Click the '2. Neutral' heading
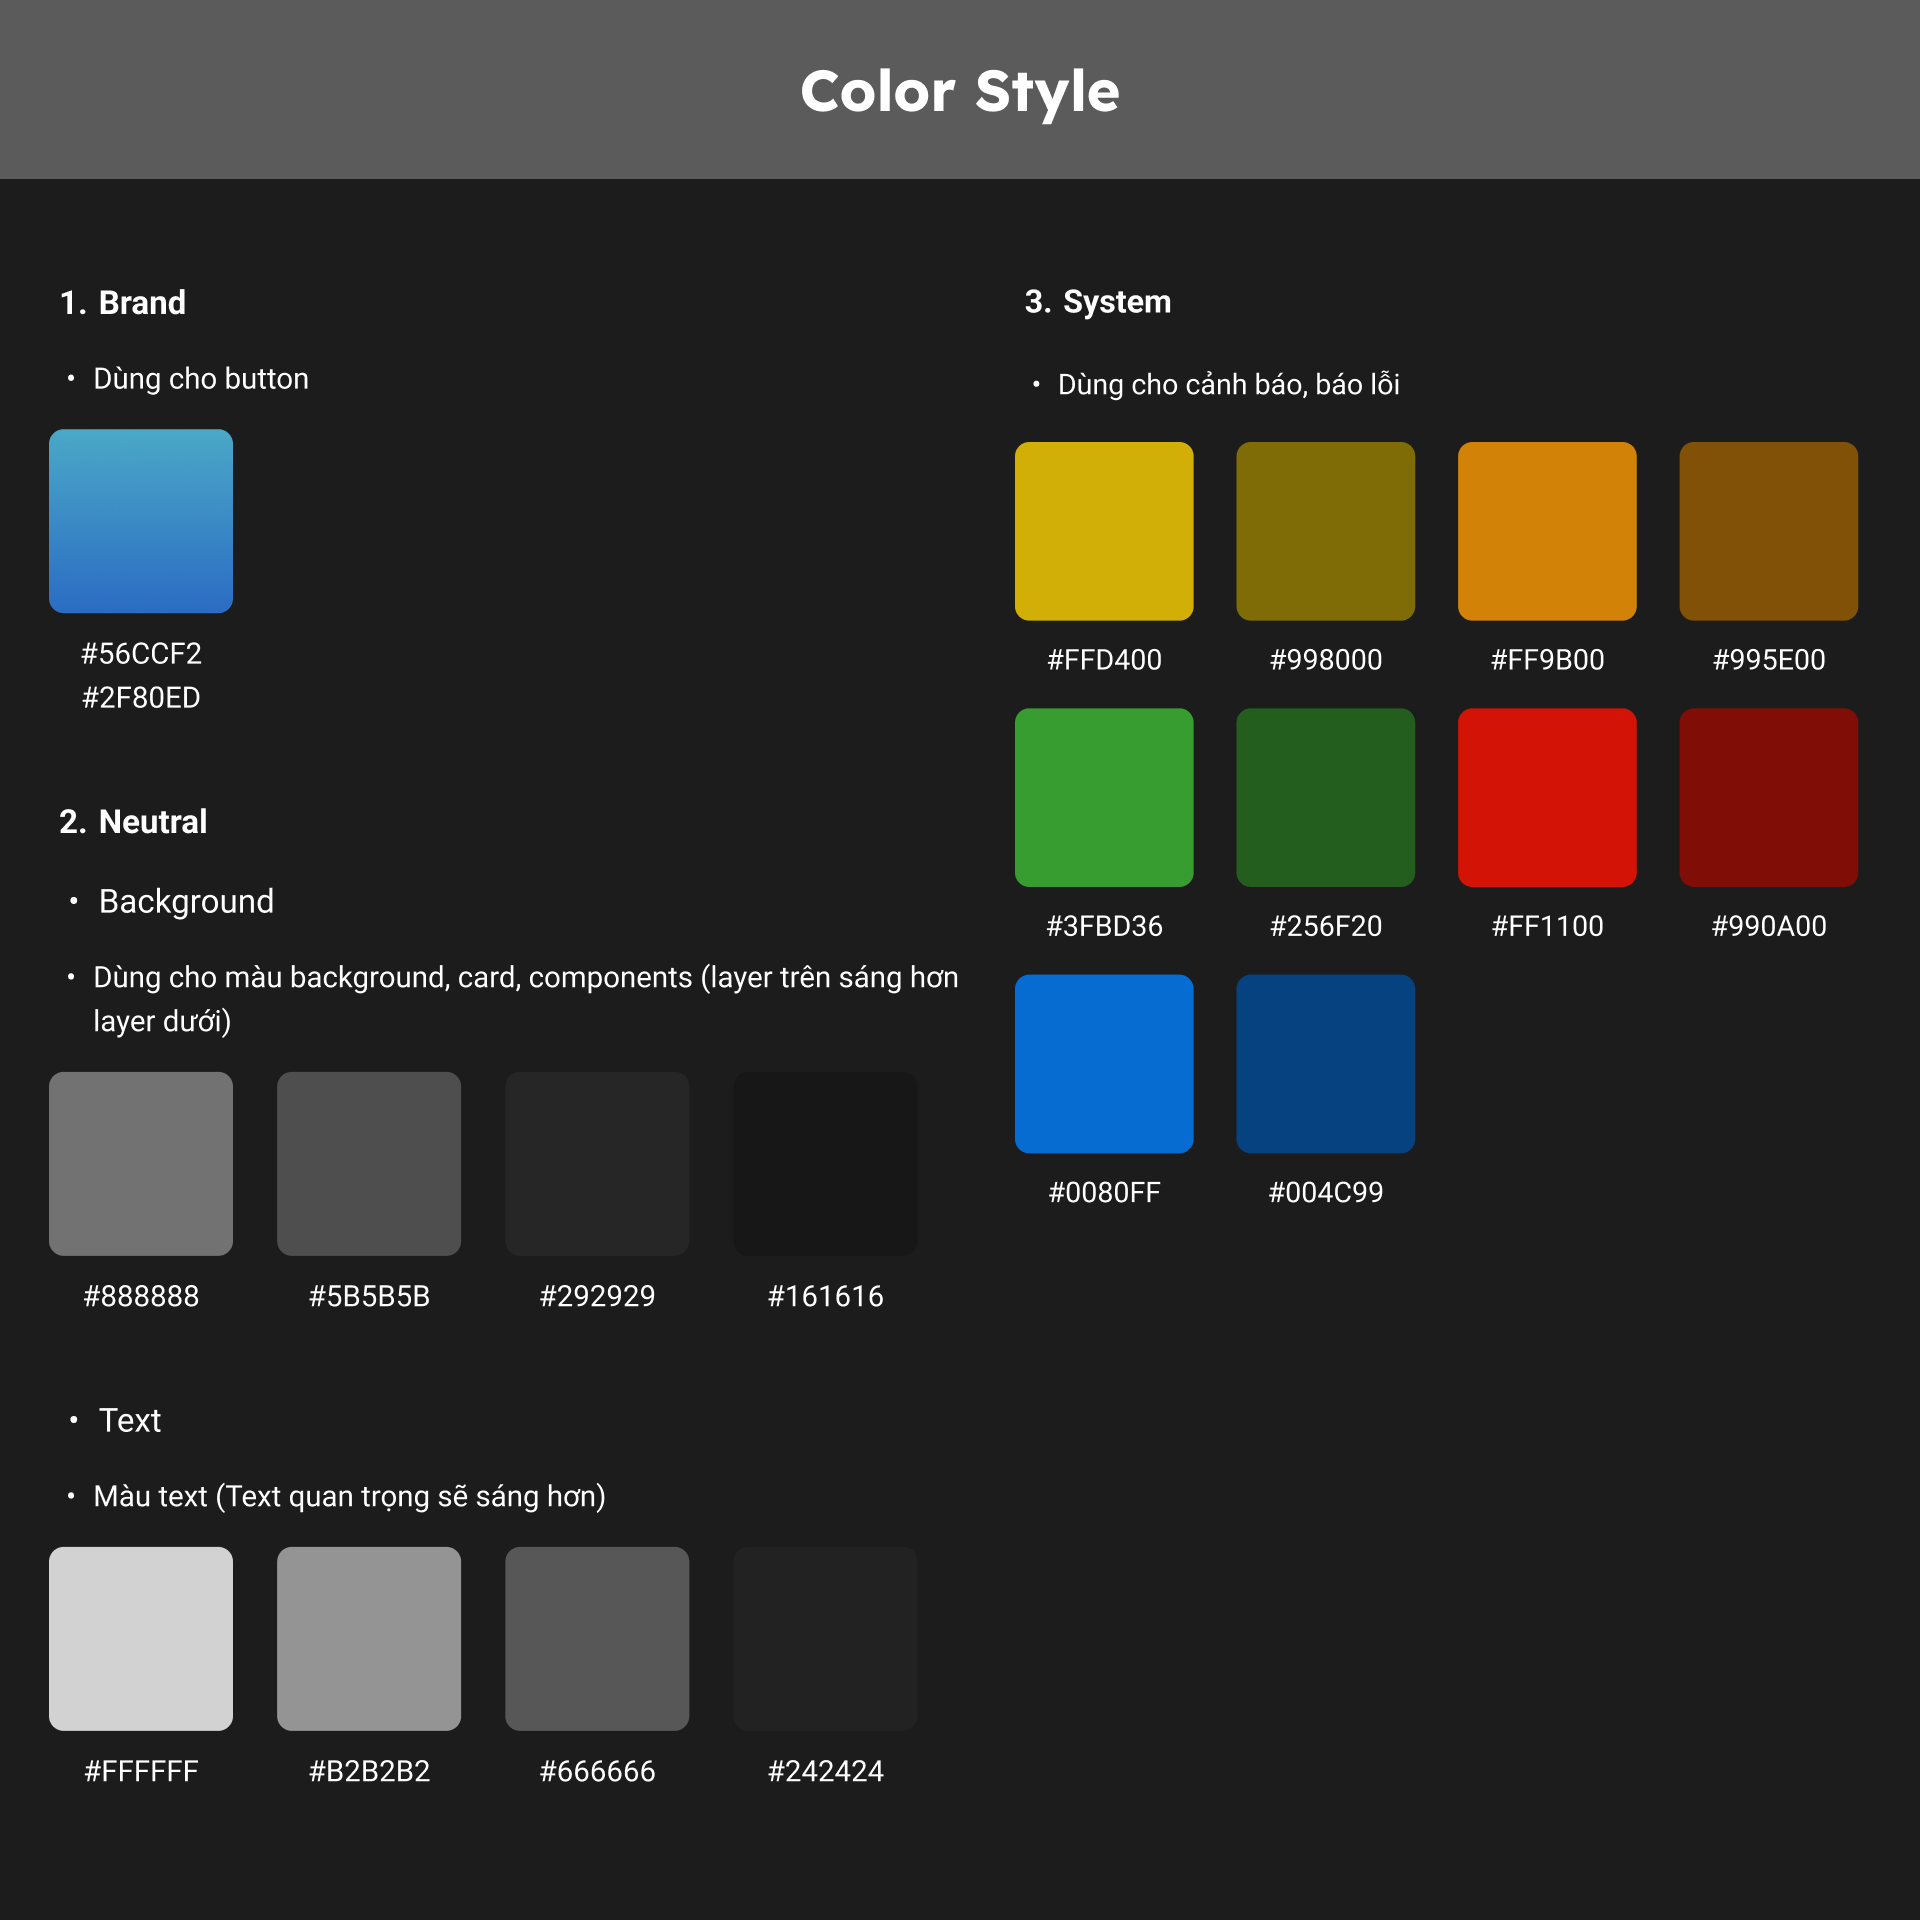The width and height of the screenshot is (1920, 1920). click(133, 822)
